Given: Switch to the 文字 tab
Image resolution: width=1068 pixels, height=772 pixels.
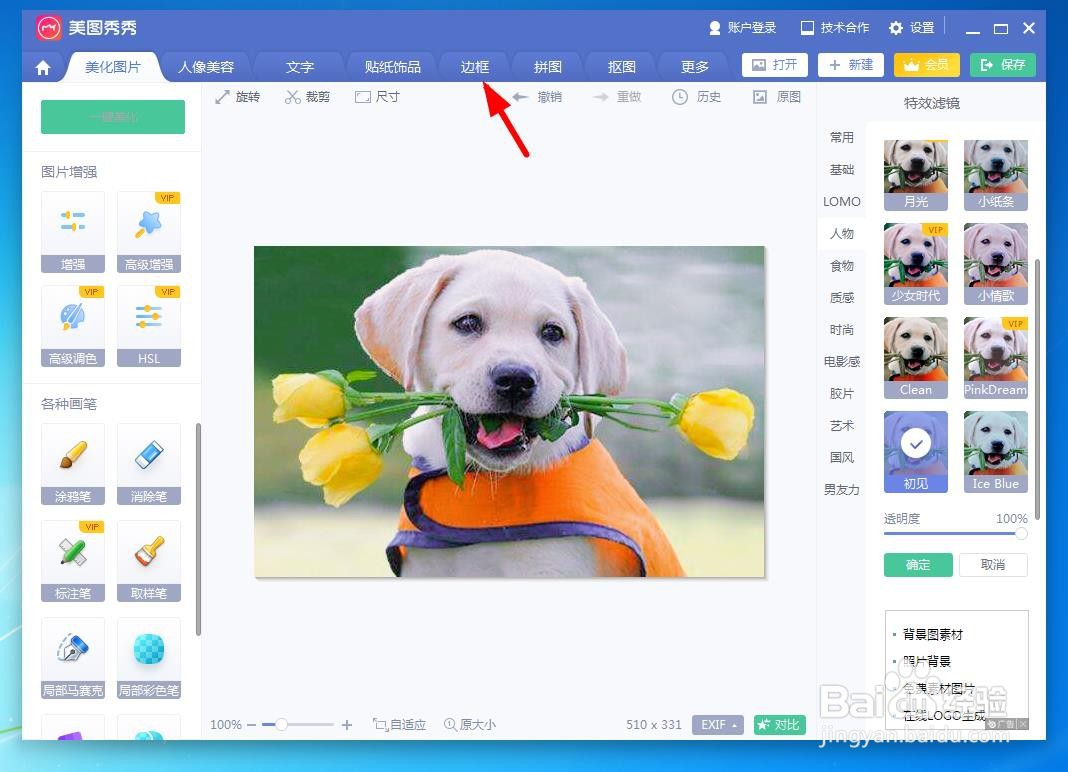Looking at the screenshot, I should coord(300,67).
